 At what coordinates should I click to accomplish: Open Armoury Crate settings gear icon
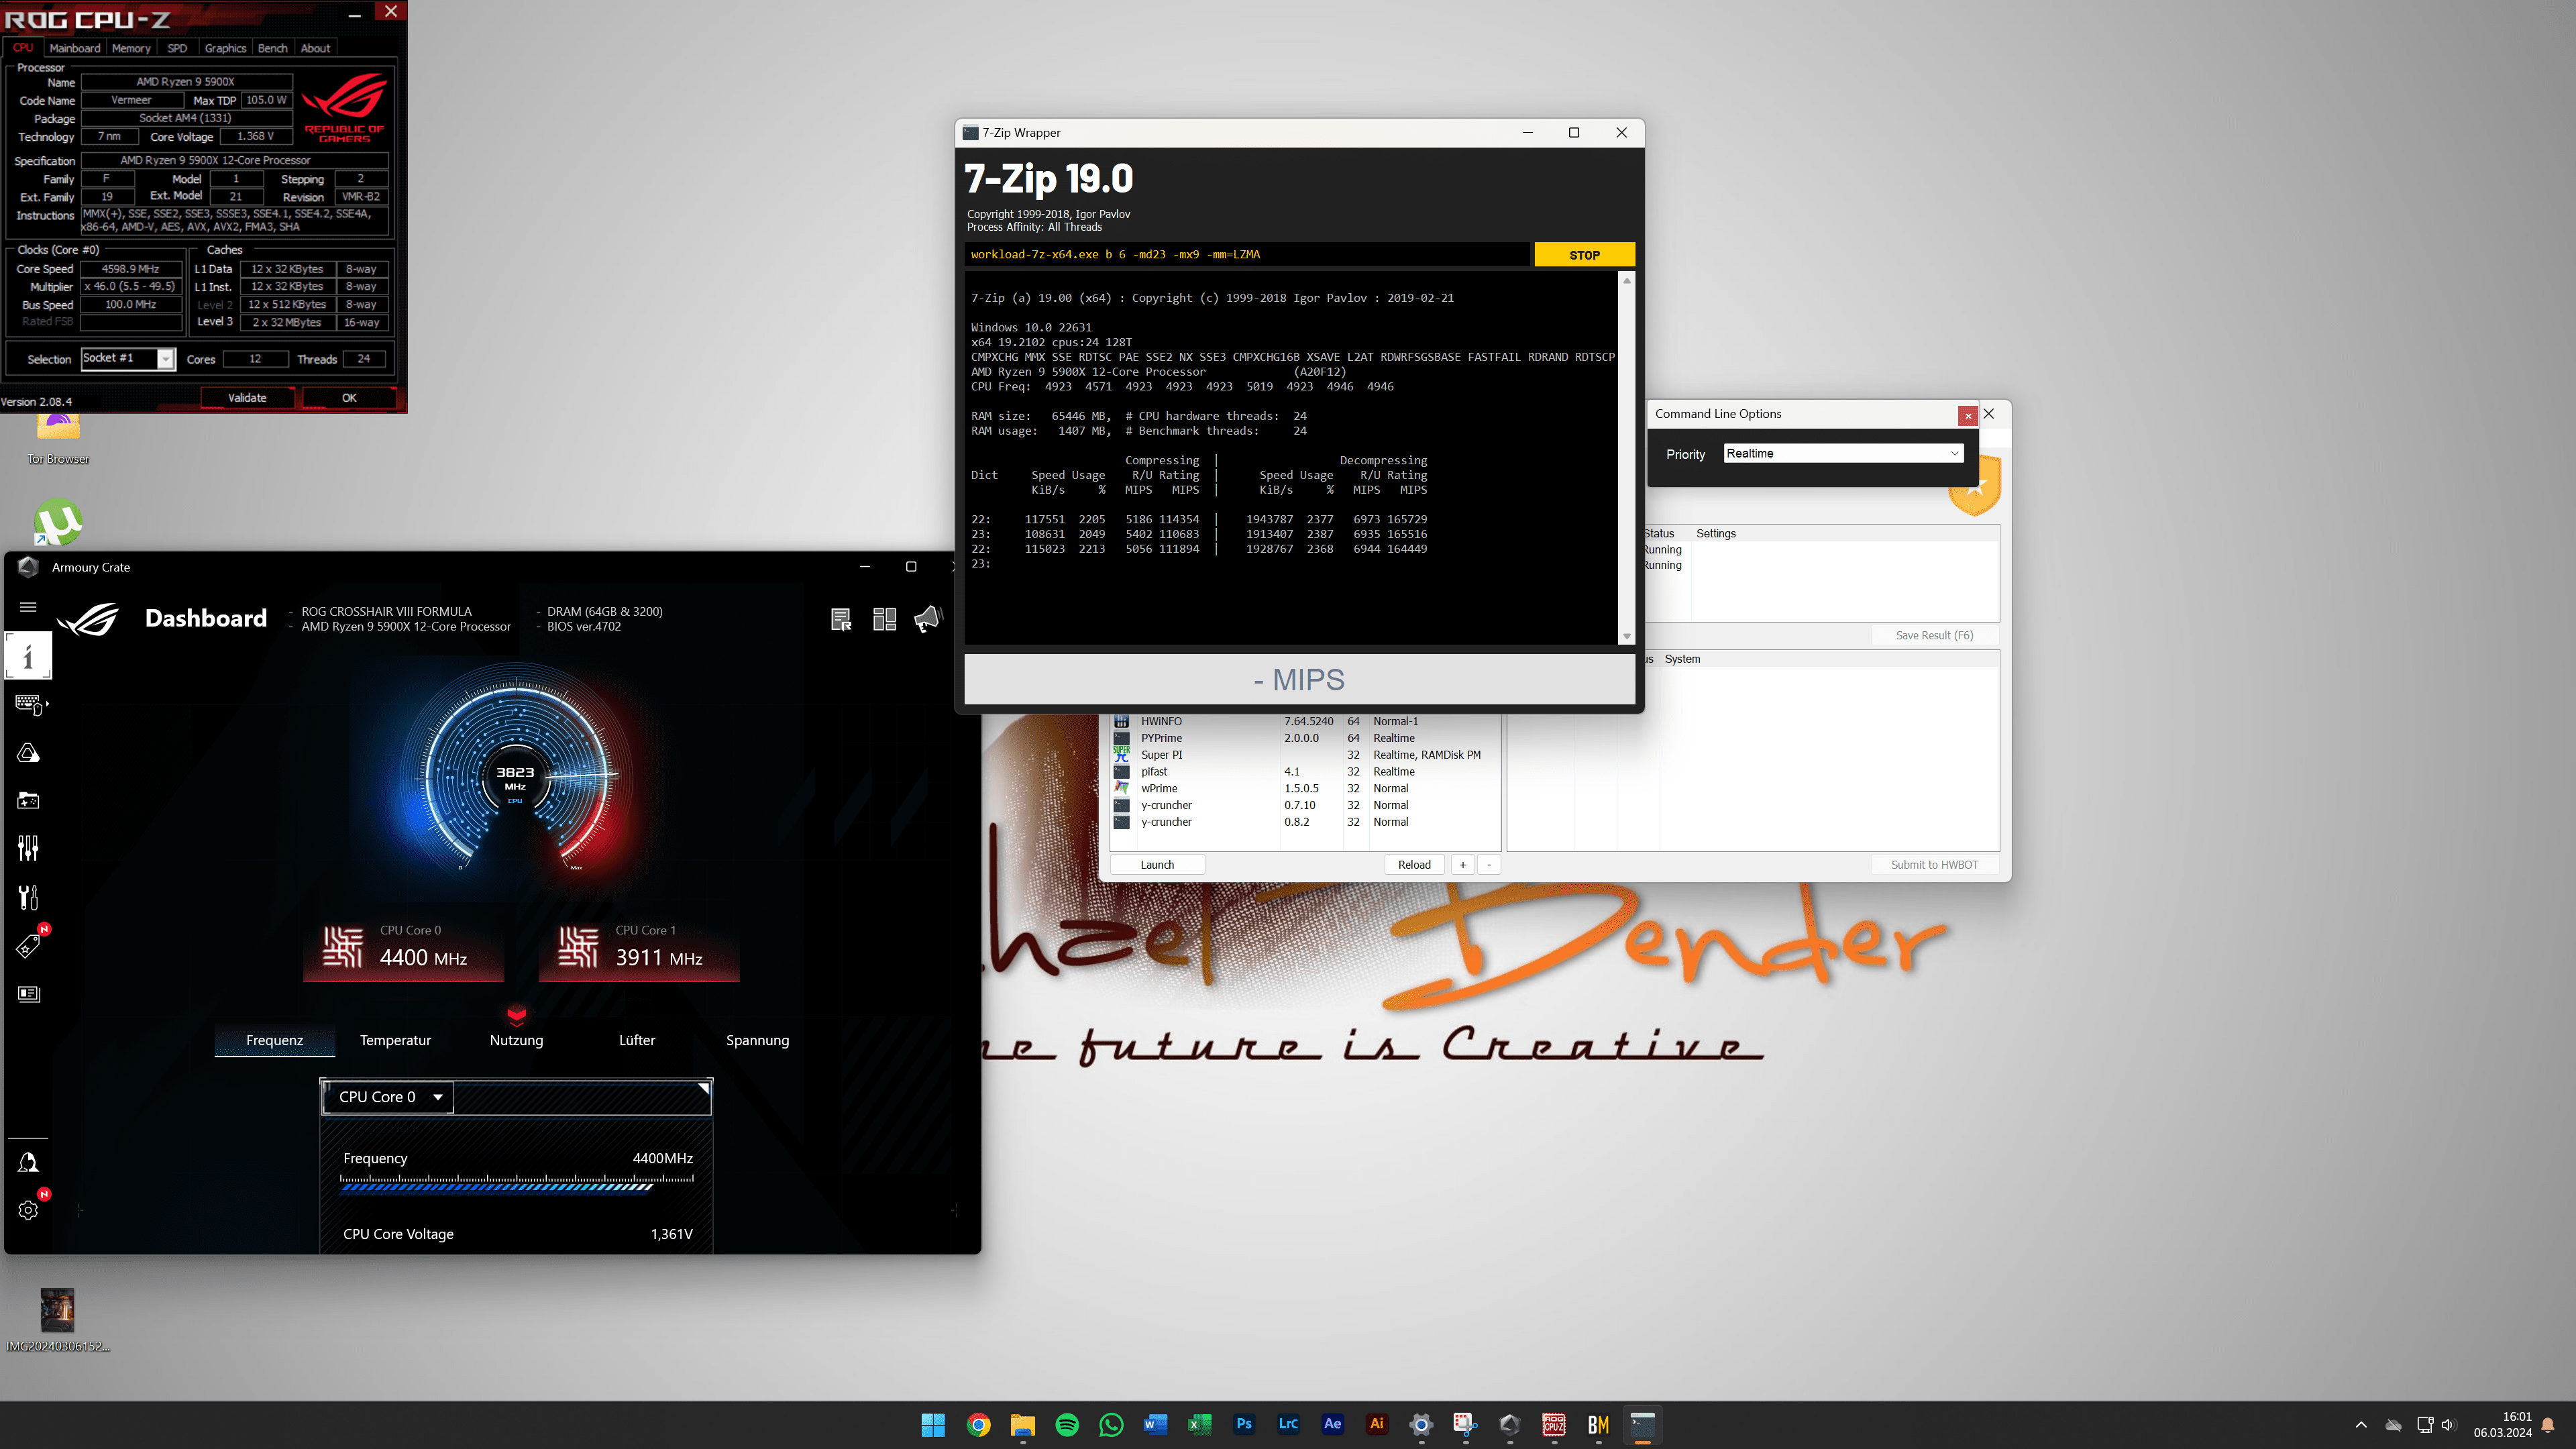[28, 1210]
